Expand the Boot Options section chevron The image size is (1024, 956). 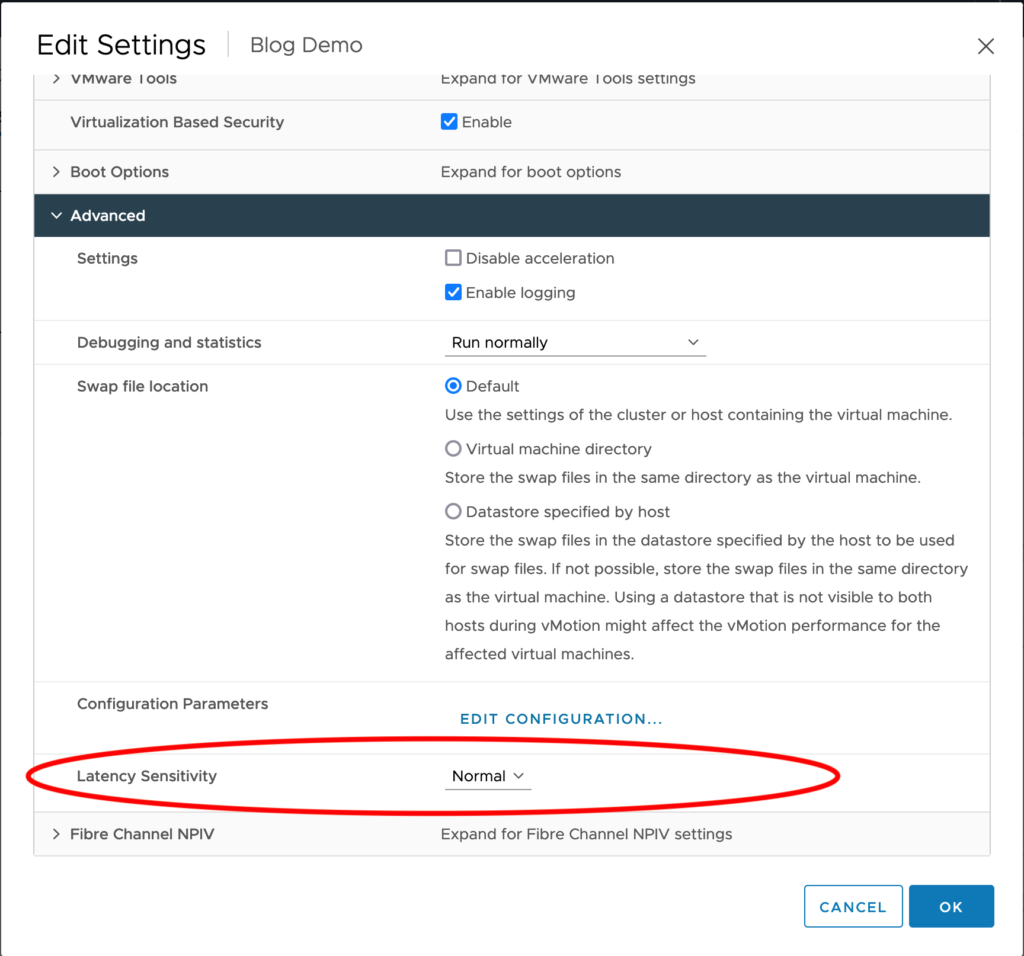[x=56, y=172]
